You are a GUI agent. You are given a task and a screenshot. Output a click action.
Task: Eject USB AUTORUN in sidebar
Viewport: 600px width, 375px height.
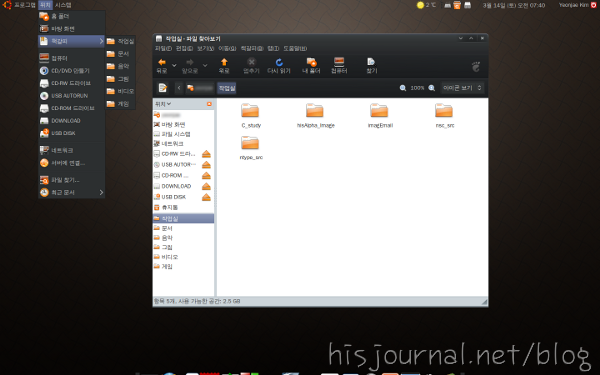206,165
